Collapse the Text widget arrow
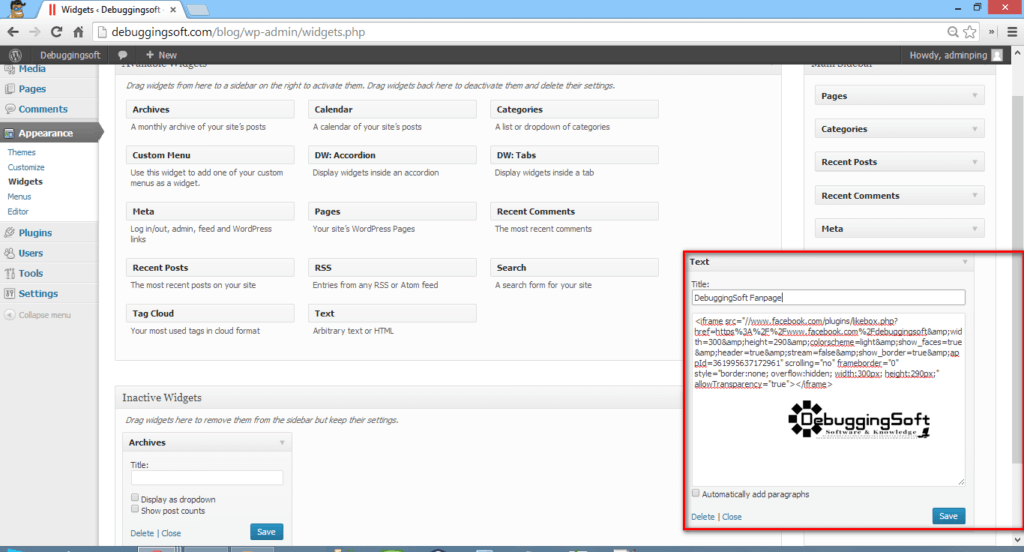The height and width of the screenshot is (552, 1024). click(965, 262)
